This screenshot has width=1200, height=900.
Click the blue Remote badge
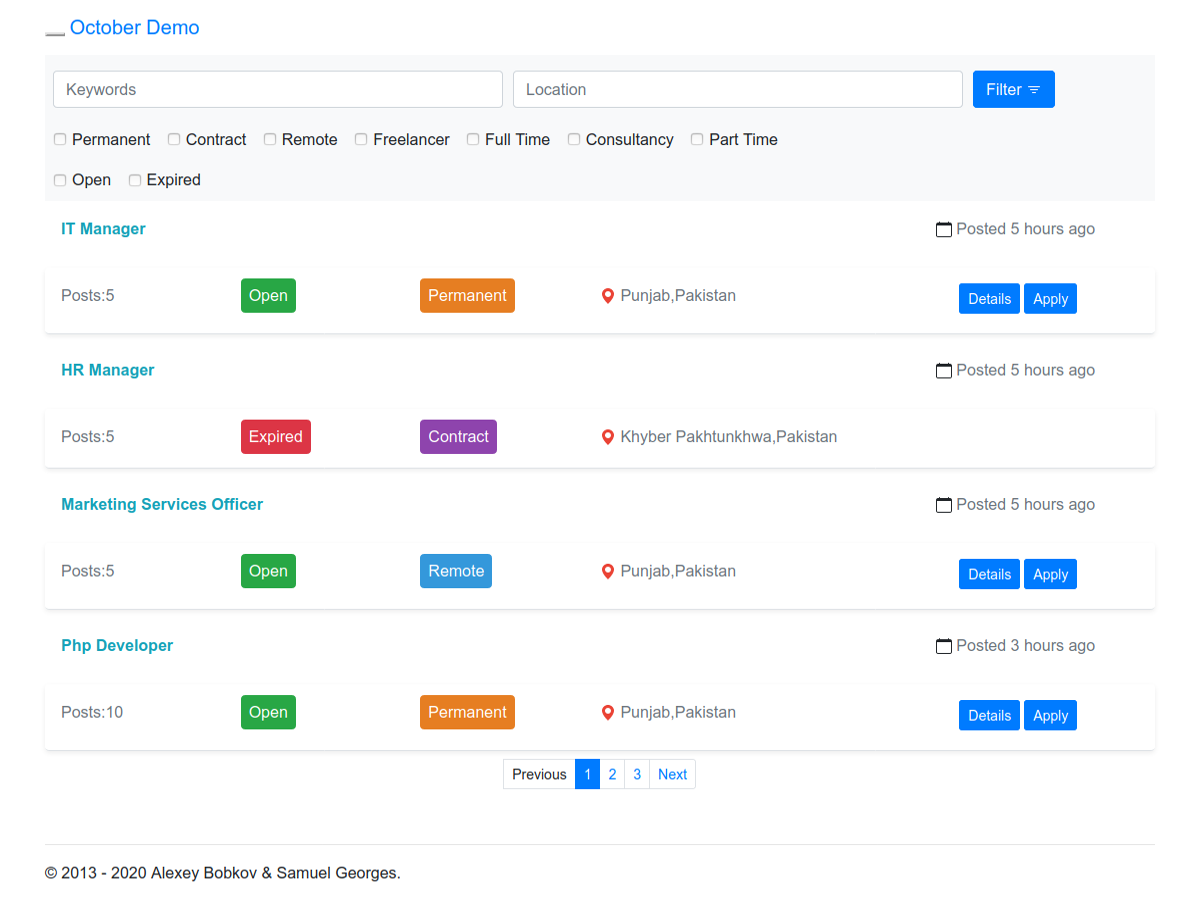point(456,571)
